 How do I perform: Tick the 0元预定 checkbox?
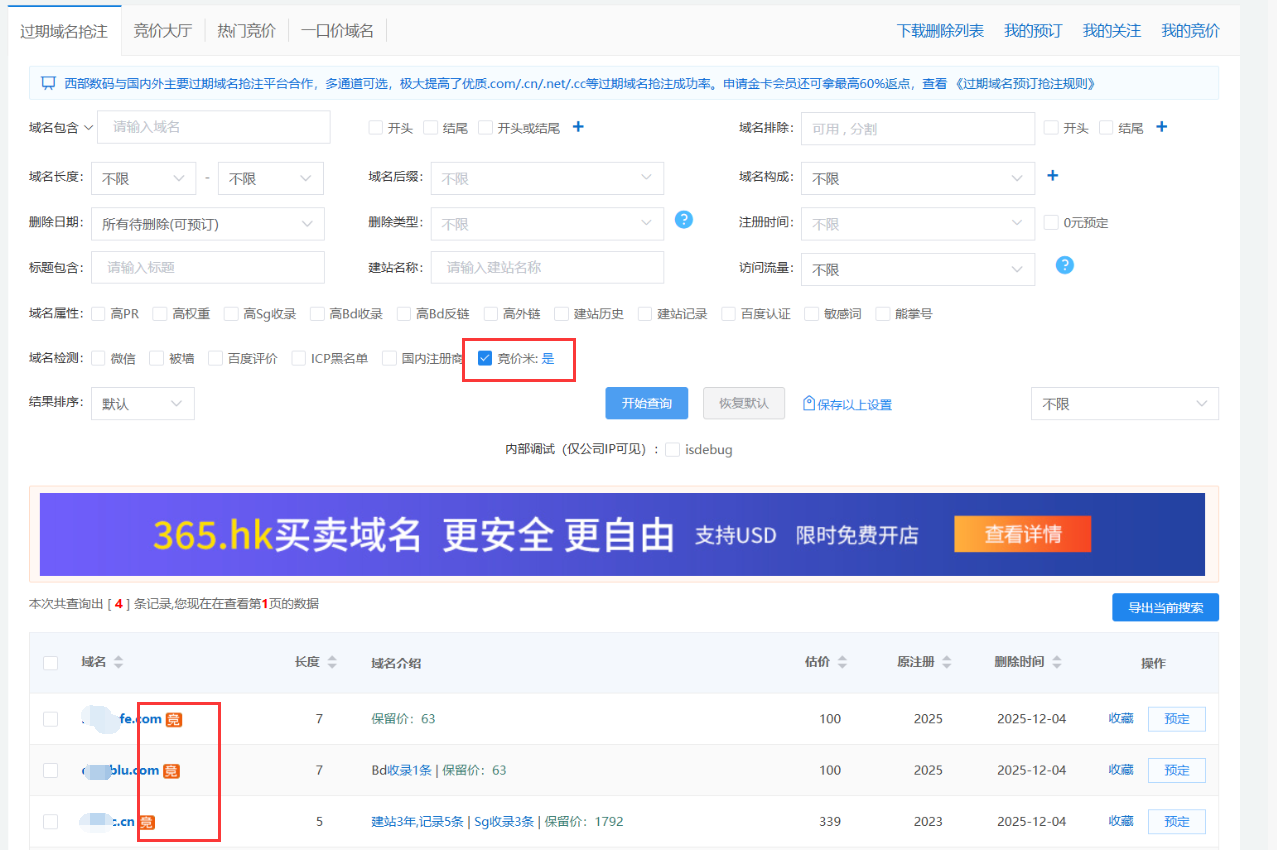coord(1050,223)
